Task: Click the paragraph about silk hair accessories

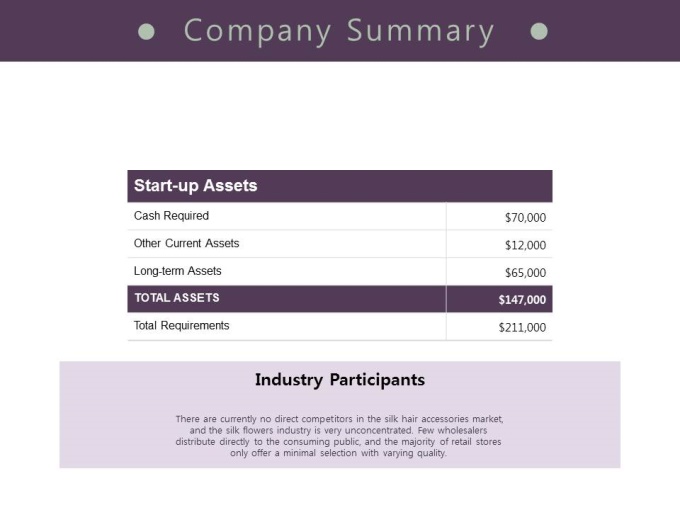Action: tap(339, 436)
